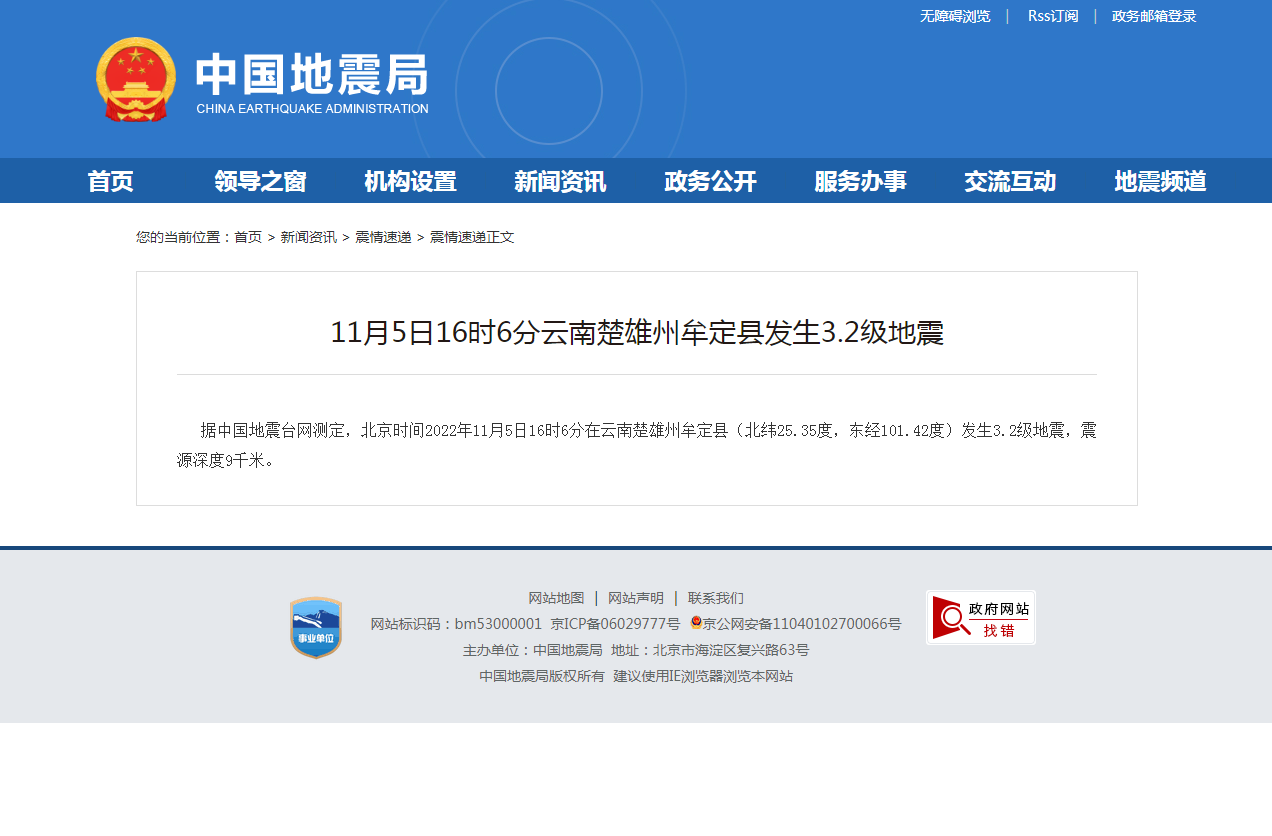Viewport: 1272px width, 836px height.
Task: Open the 政务公开 menu item
Action: click(710, 181)
